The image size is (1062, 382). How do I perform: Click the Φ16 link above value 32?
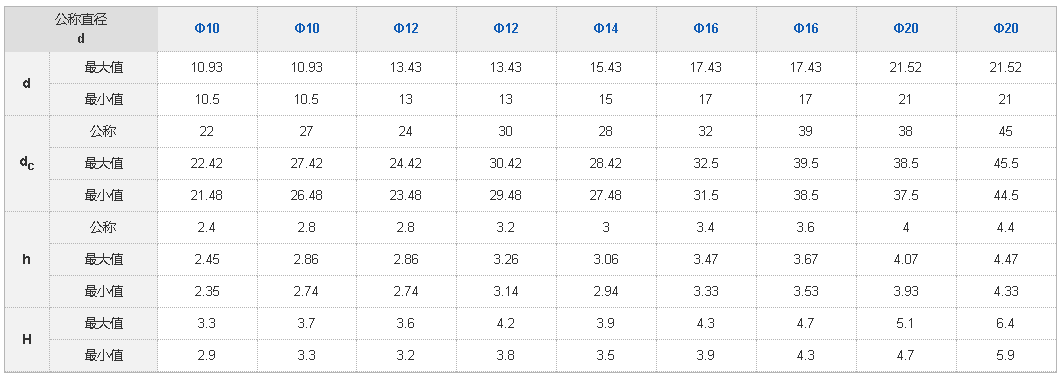click(705, 28)
